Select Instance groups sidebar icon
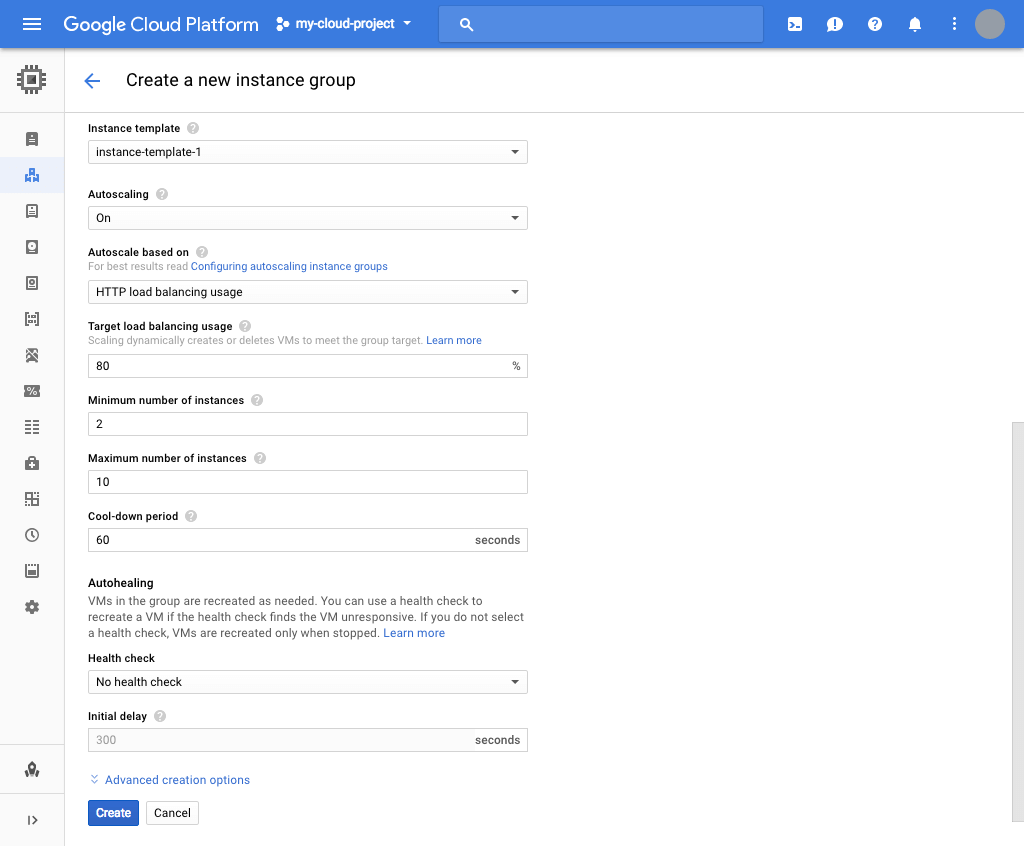Image resolution: width=1024 pixels, height=846 pixels. click(x=31, y=175)
